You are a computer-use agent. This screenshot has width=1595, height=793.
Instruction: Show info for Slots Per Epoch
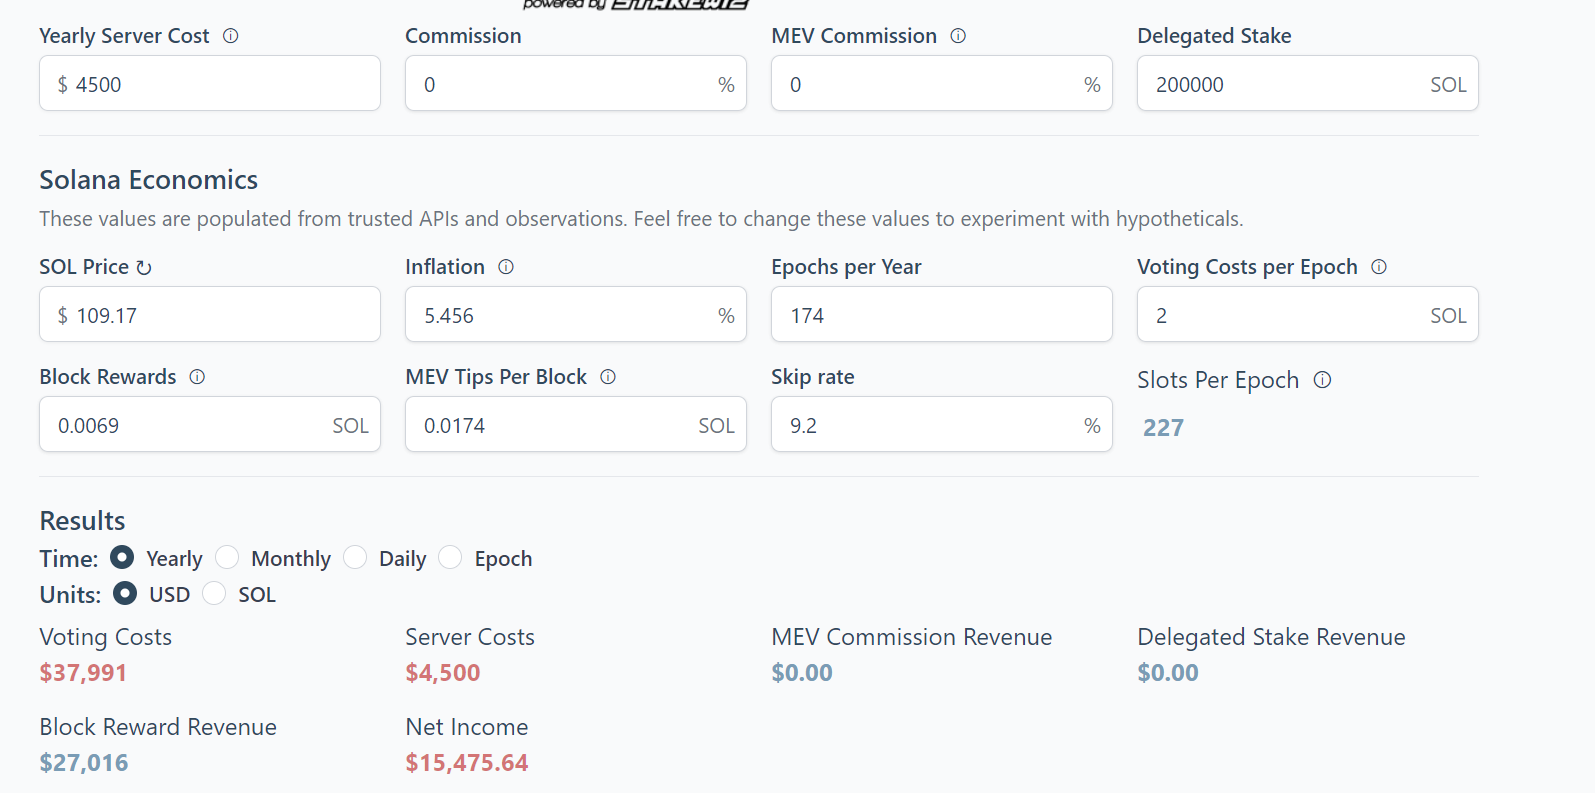[x=1323, y=380]
